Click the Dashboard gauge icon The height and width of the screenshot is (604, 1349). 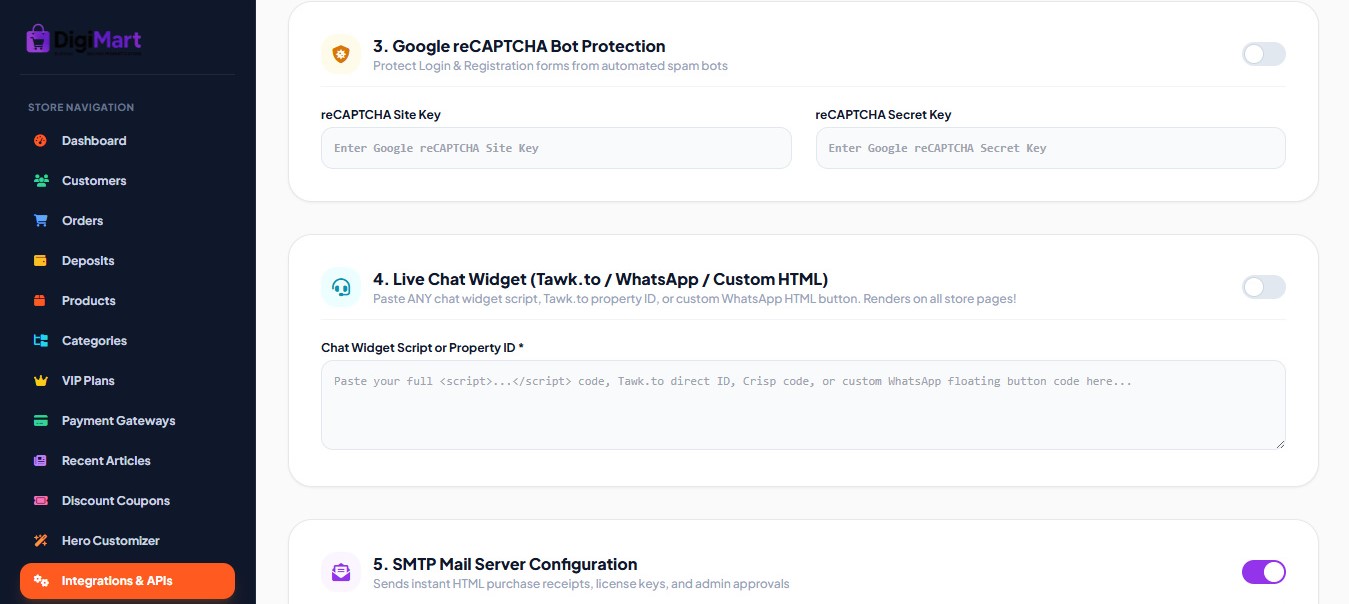(x=41, y=141)
